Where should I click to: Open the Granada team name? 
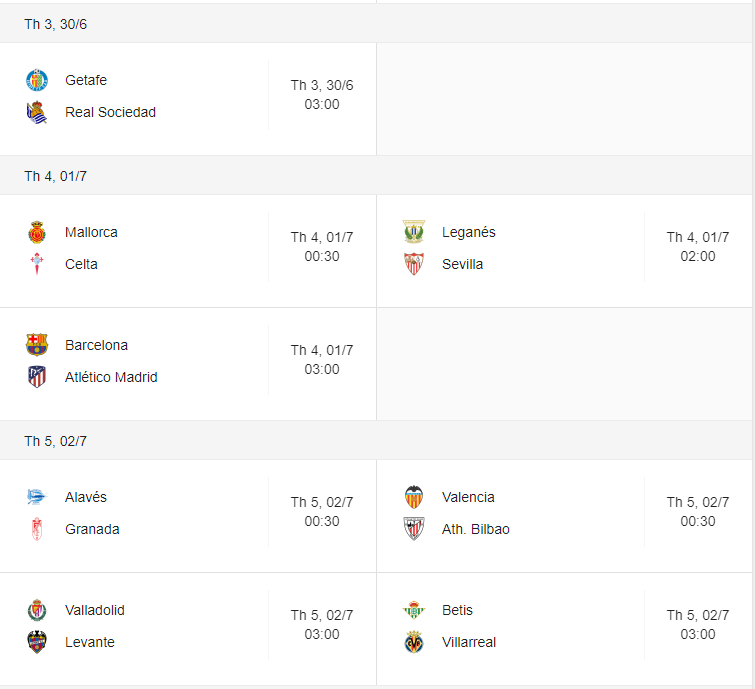point(92,529)
